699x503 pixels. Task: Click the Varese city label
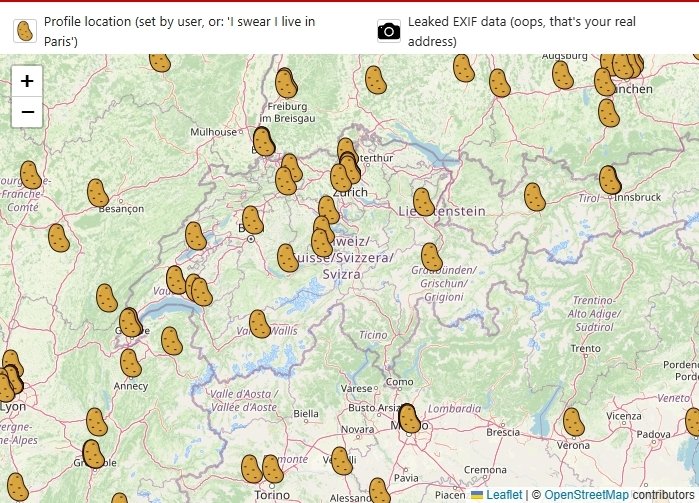click(x=356, y=388)
